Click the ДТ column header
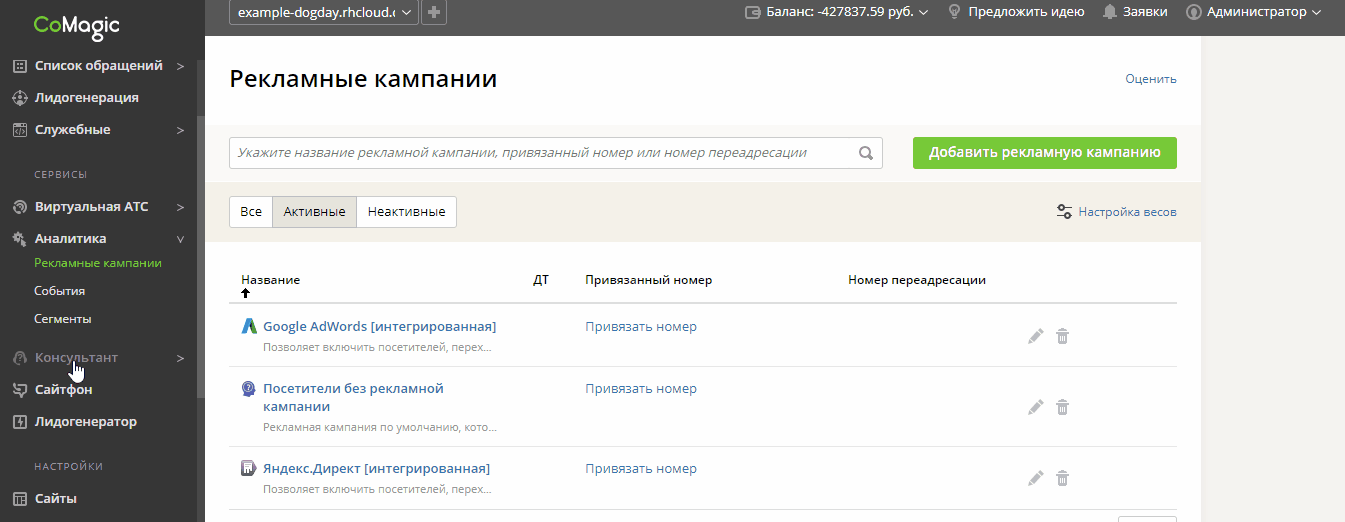This screenshot has height=522, width=1345. point(541,280)
